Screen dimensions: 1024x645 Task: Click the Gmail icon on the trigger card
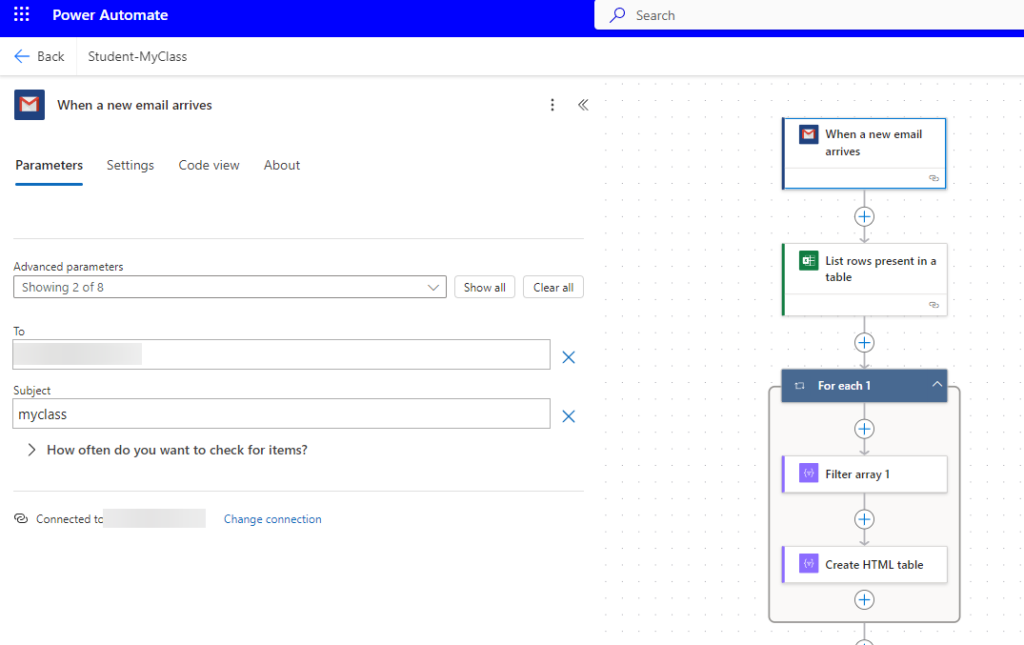pyautogui.click(x=808, y=134)
